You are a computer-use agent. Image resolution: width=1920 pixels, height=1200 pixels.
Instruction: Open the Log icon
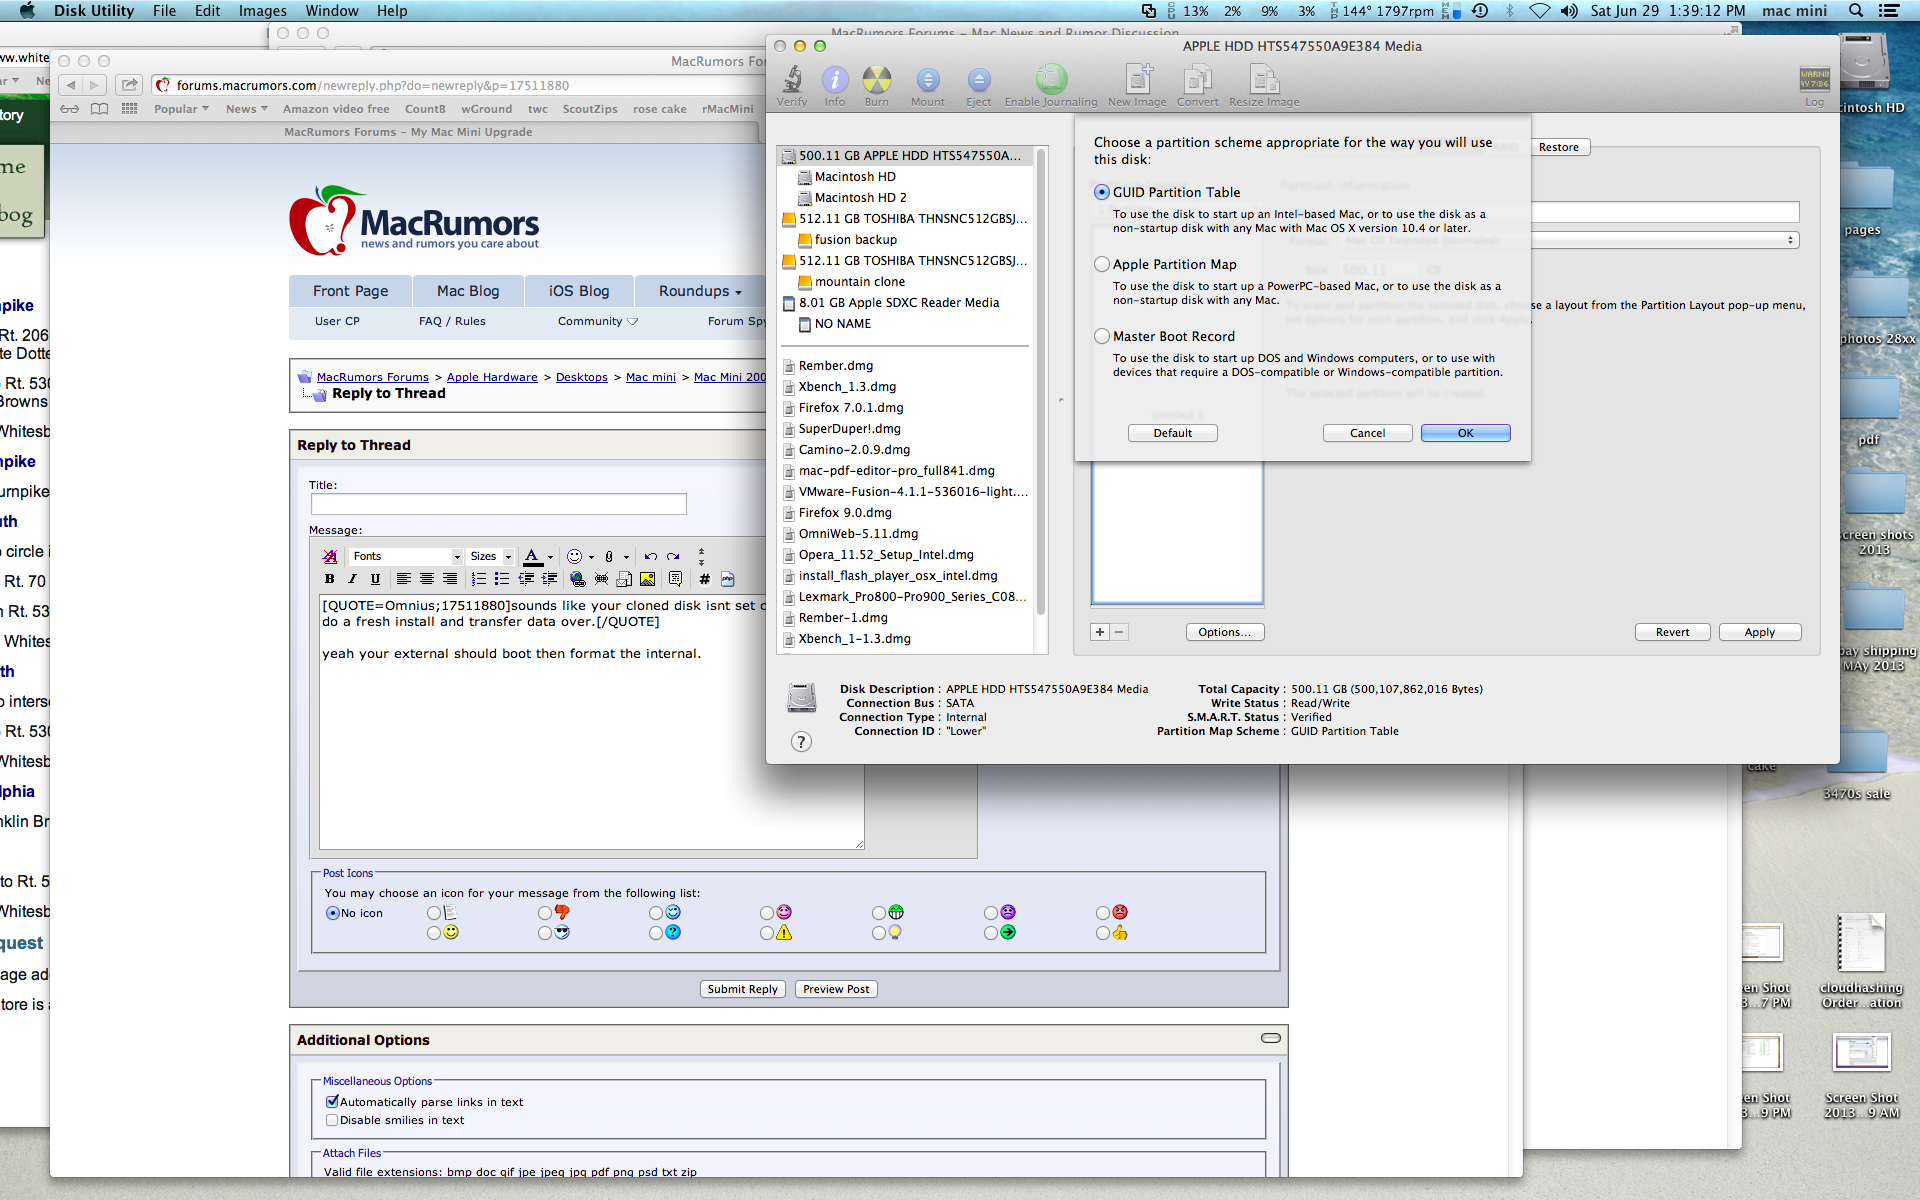(1814, 82)
